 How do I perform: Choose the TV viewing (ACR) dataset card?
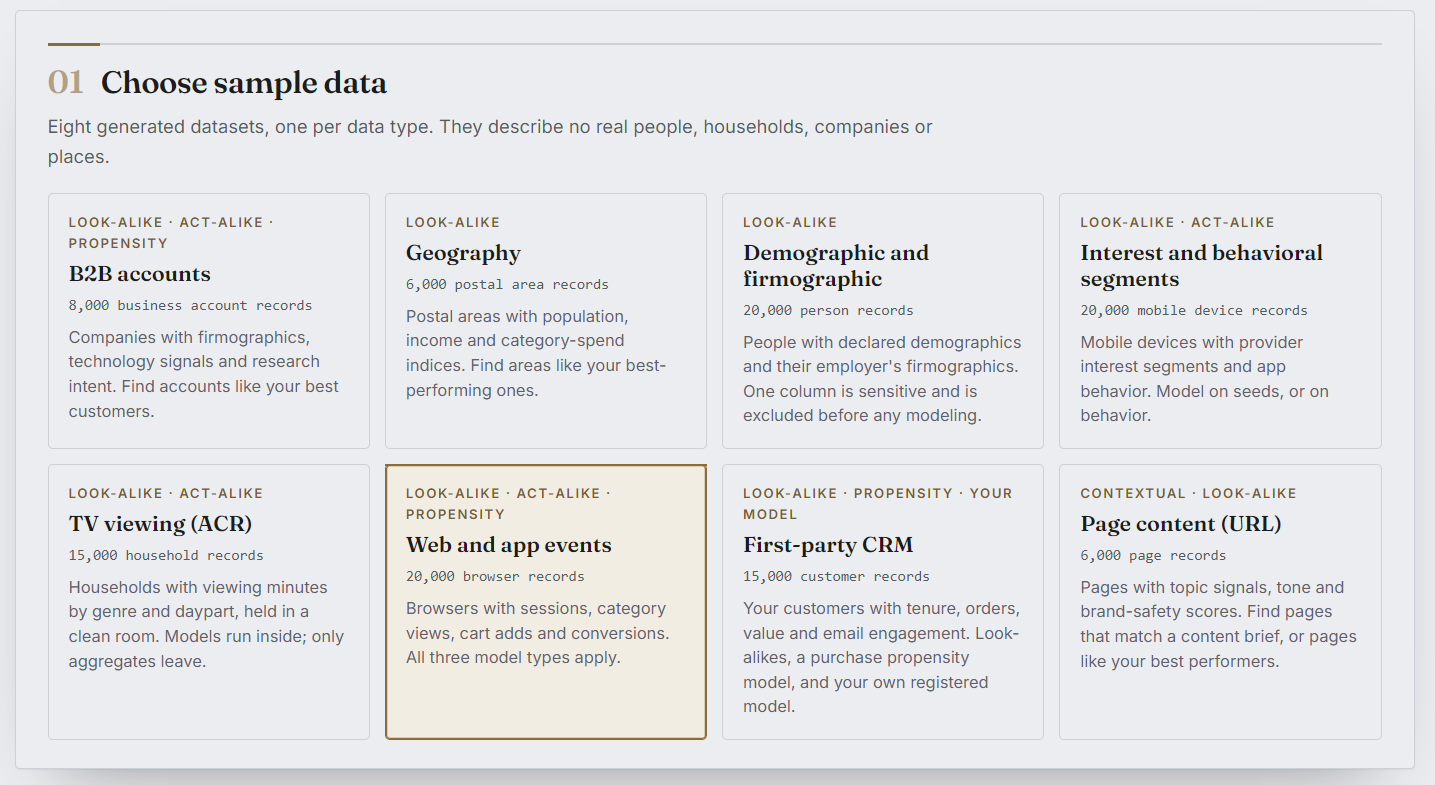click(209, 602)
